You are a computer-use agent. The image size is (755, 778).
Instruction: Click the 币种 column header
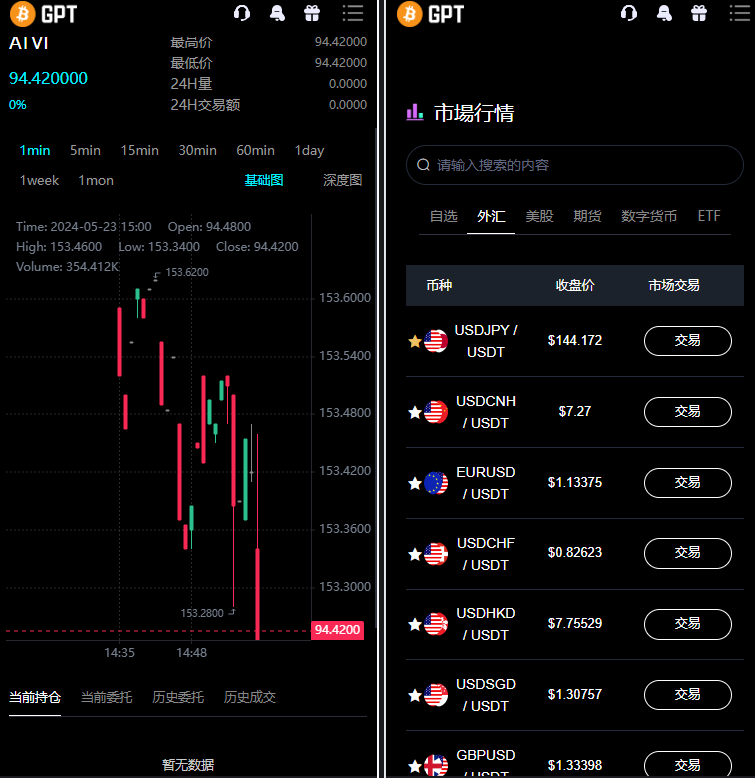(x=439, y=285)
